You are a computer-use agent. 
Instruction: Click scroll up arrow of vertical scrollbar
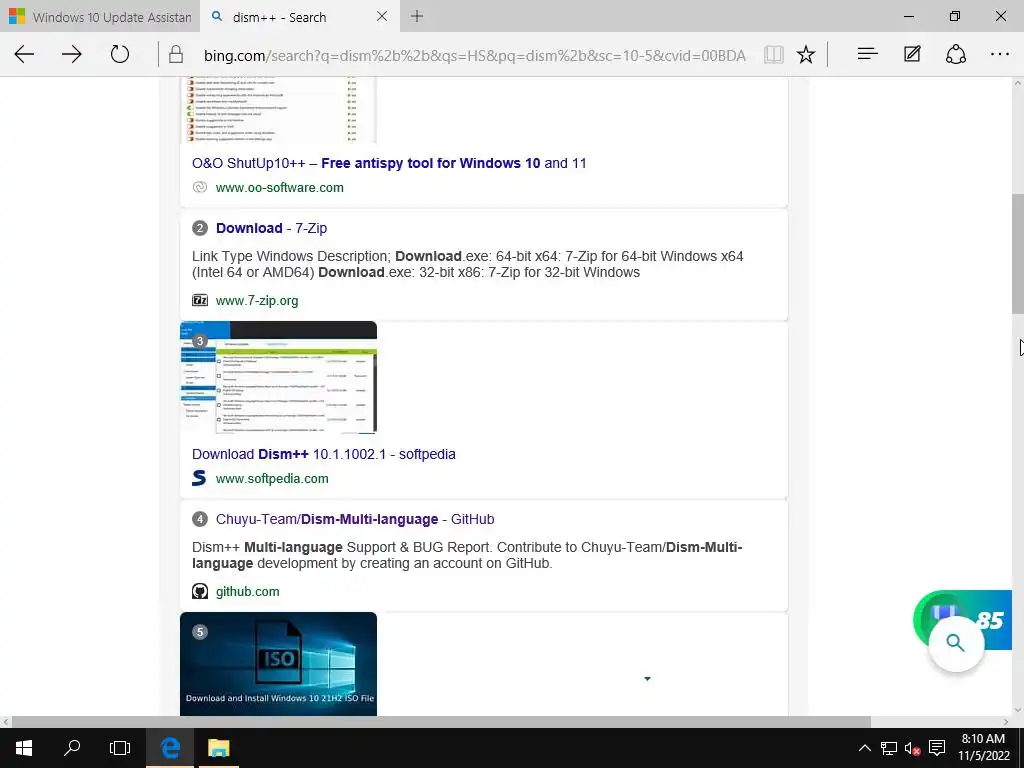[1017, 84]
